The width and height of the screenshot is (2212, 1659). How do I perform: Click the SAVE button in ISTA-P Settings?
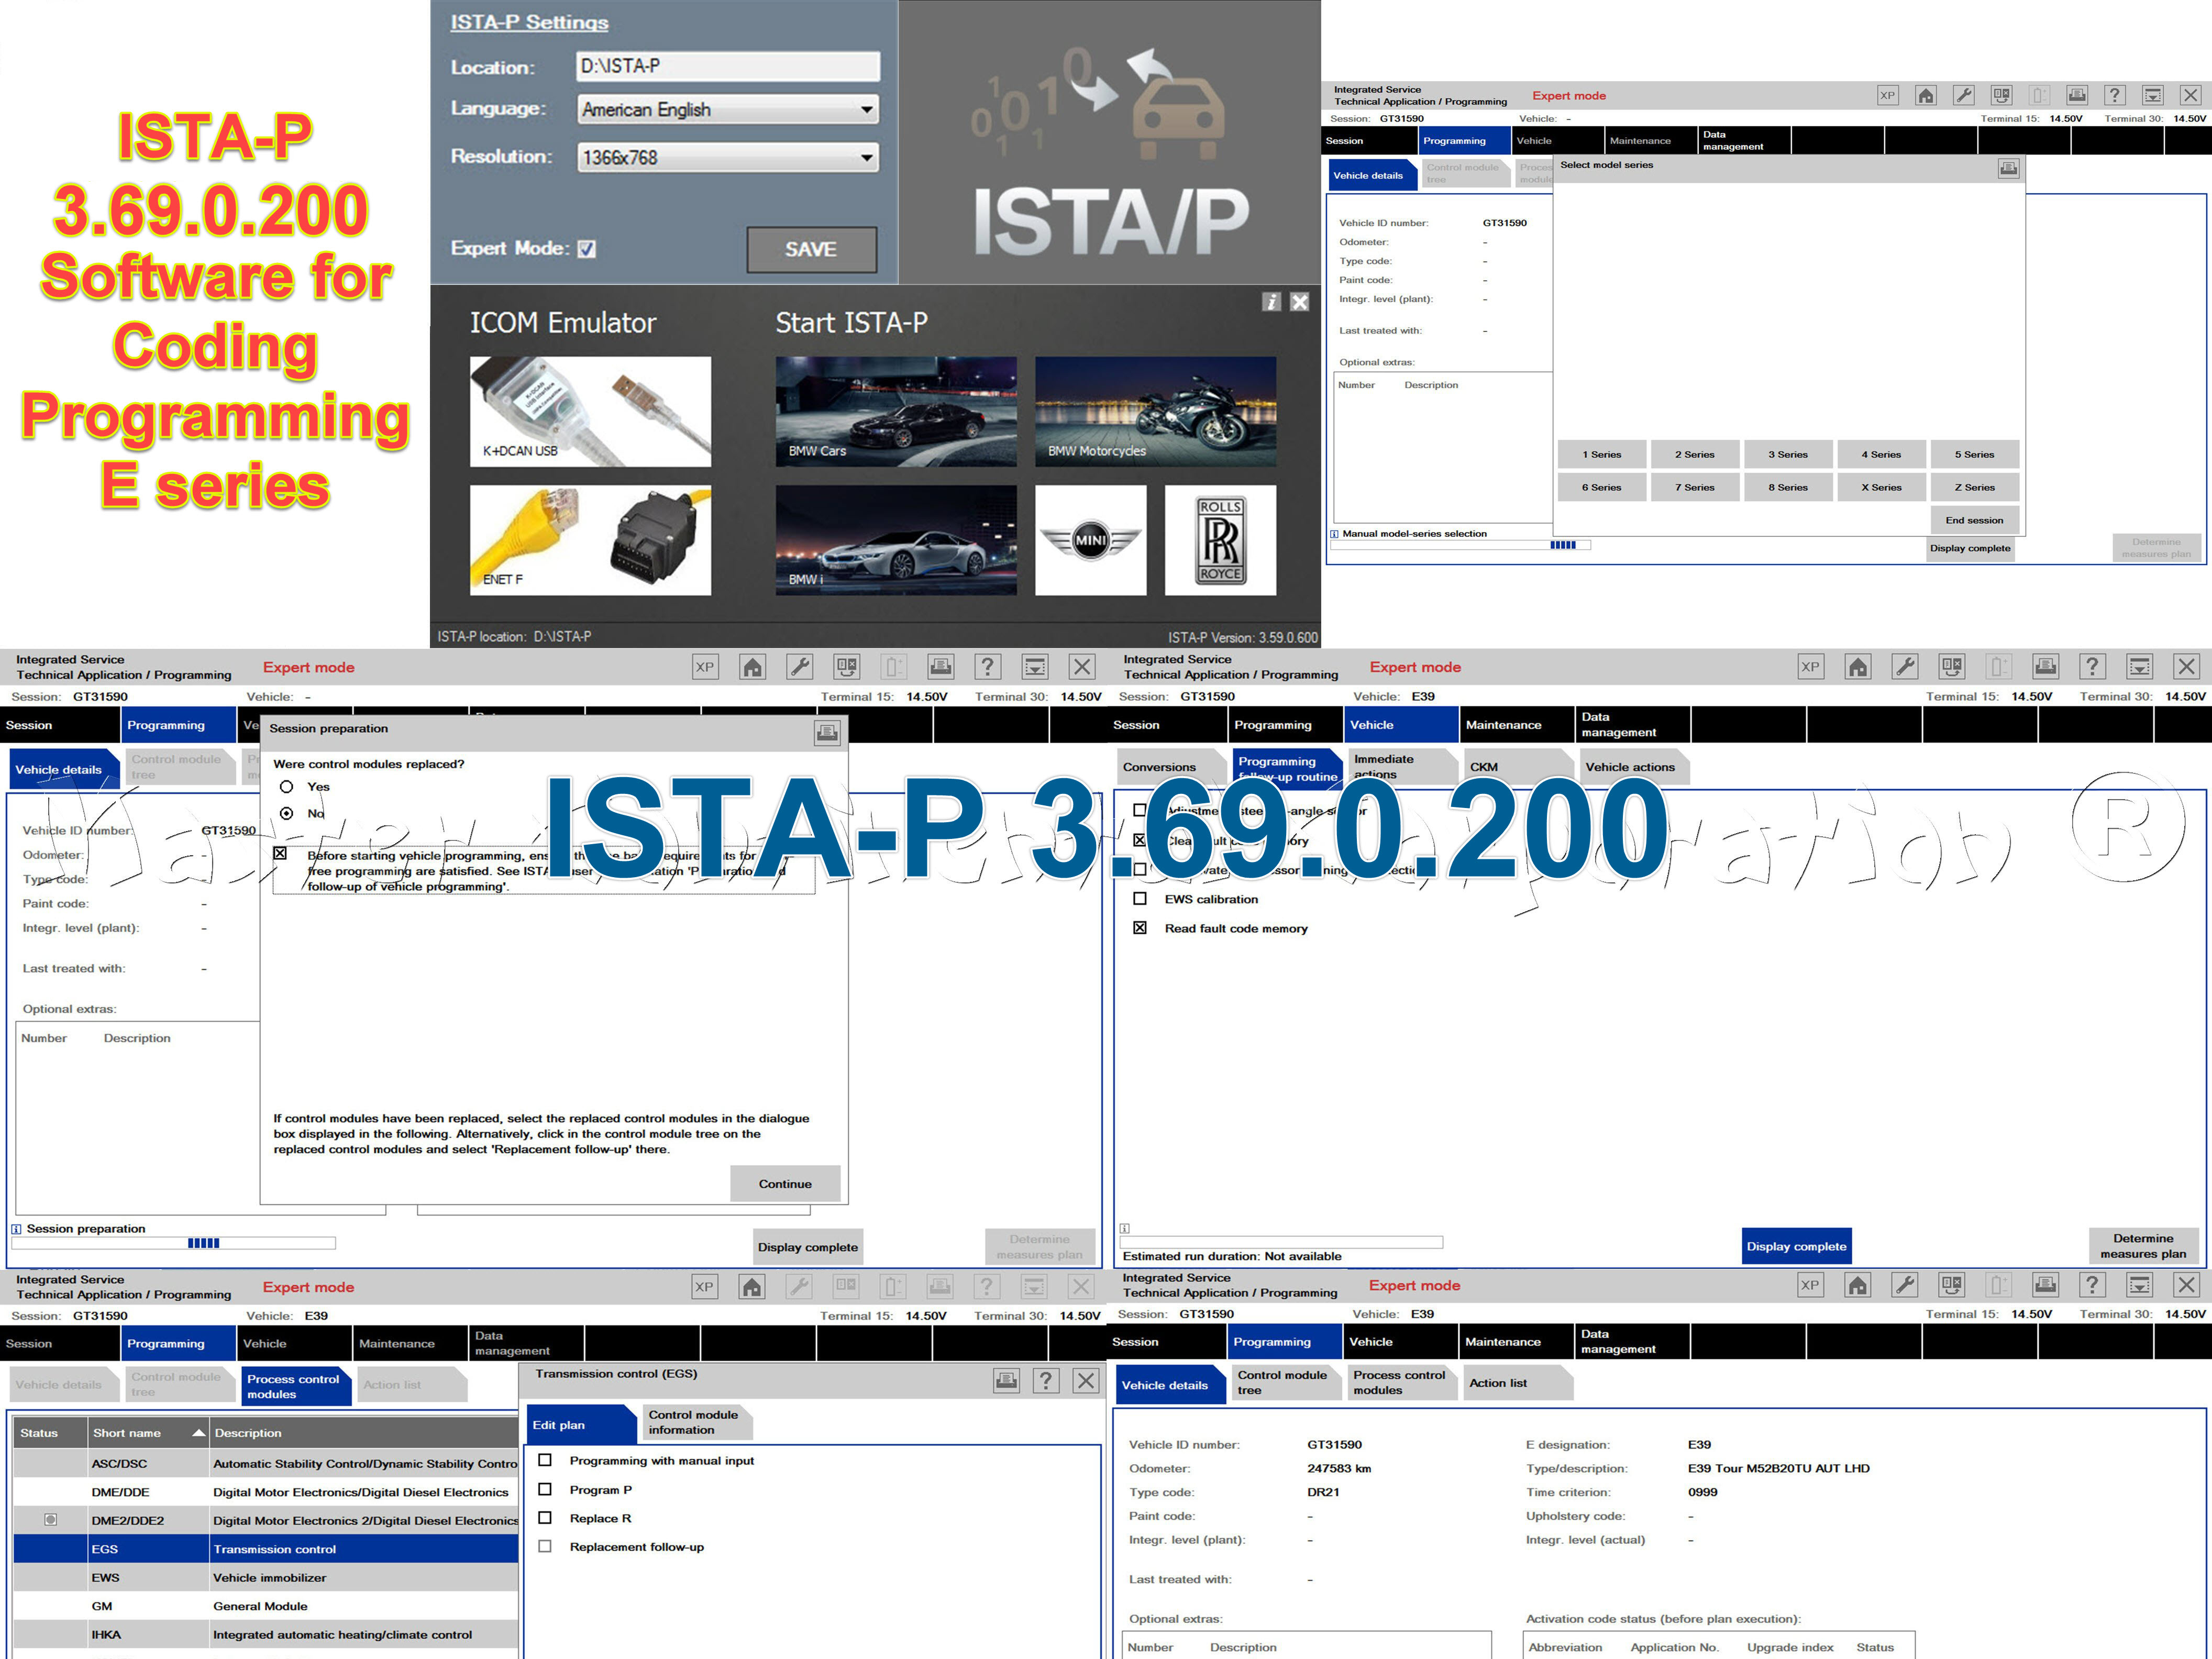point(811,249)
